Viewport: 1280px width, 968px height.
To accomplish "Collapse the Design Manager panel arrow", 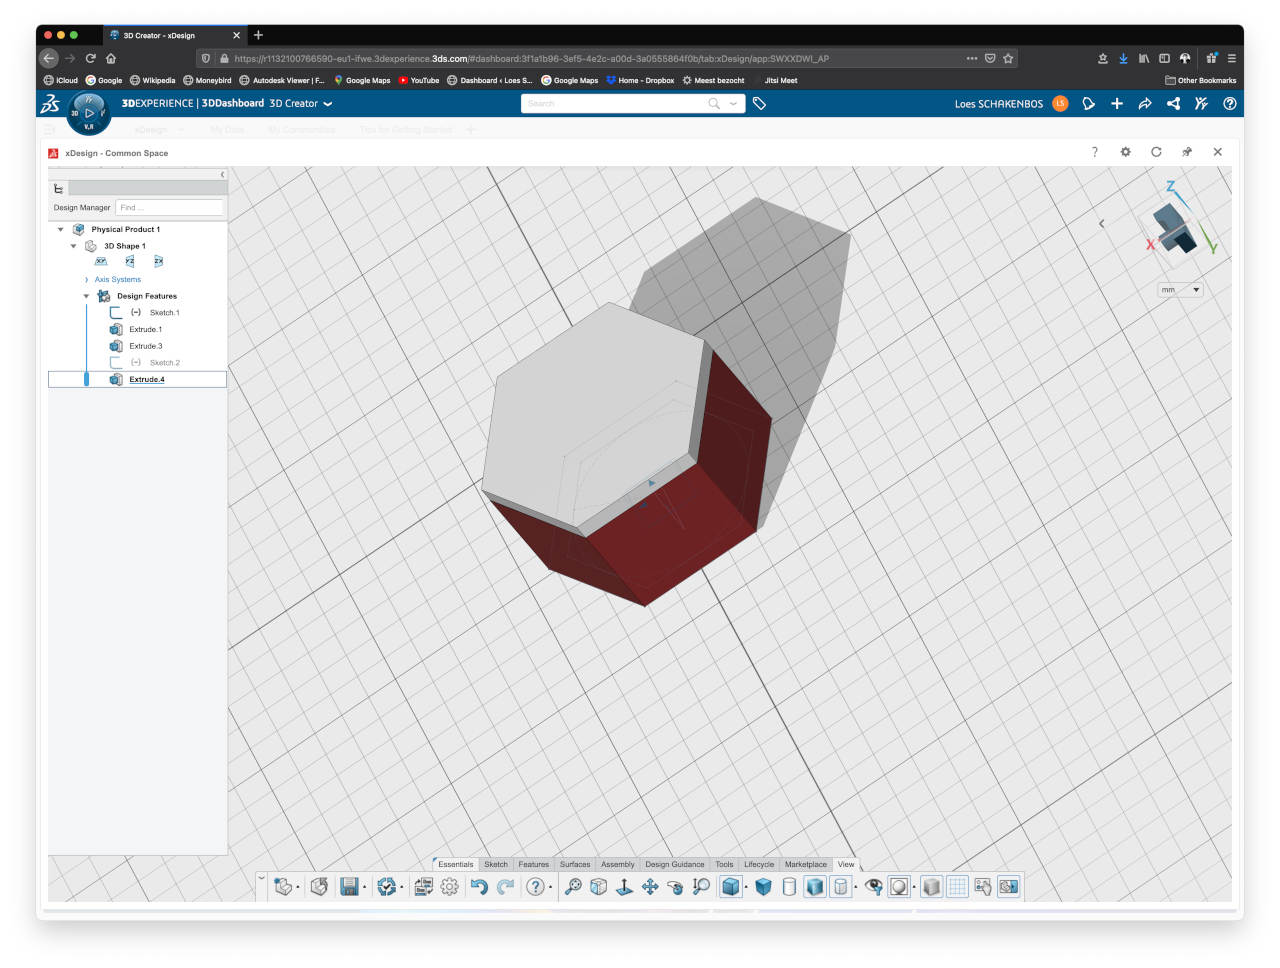I will click(222, 175).
